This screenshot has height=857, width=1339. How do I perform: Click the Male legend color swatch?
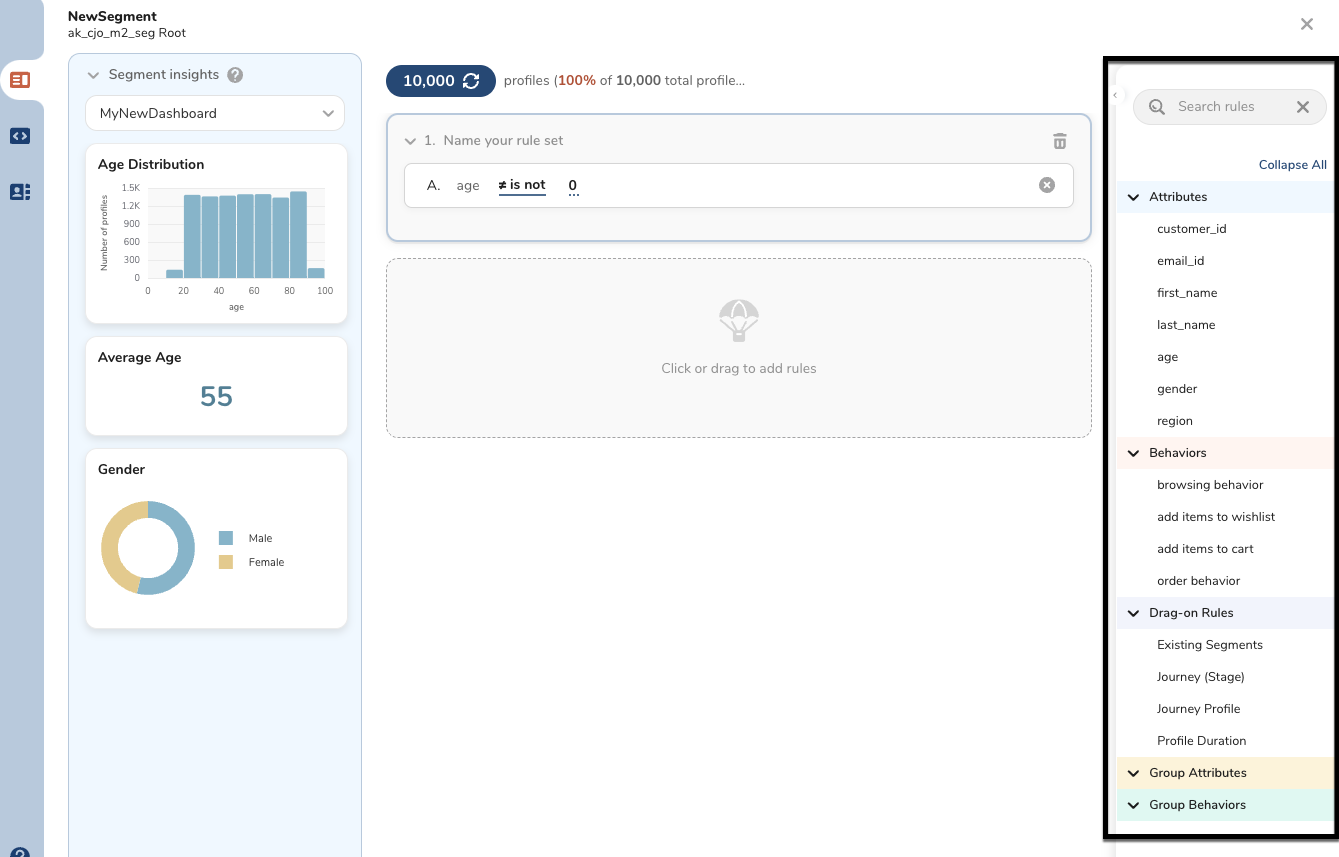click(226, 538)
